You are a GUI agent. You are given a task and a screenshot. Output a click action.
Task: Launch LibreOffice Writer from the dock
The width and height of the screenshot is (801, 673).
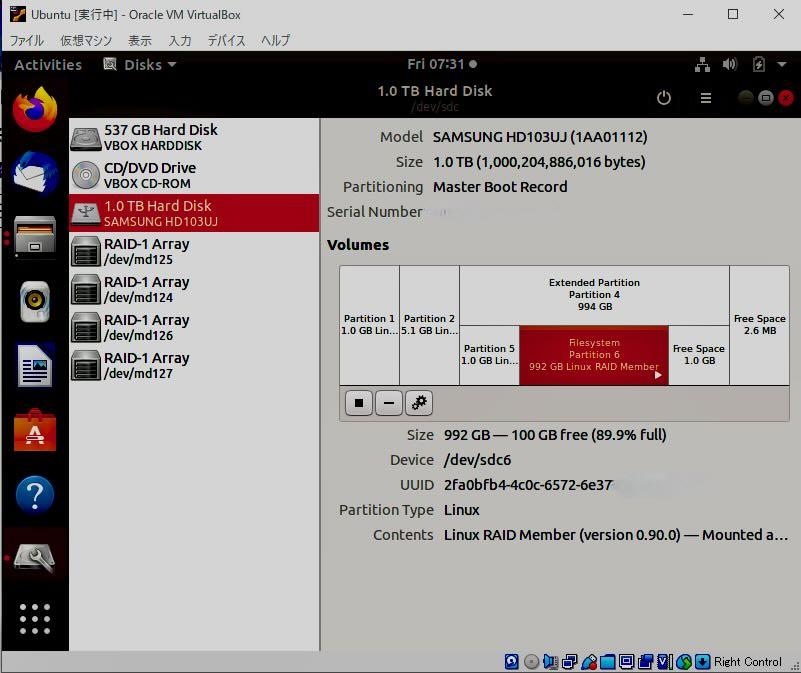[x=35, y=365]
